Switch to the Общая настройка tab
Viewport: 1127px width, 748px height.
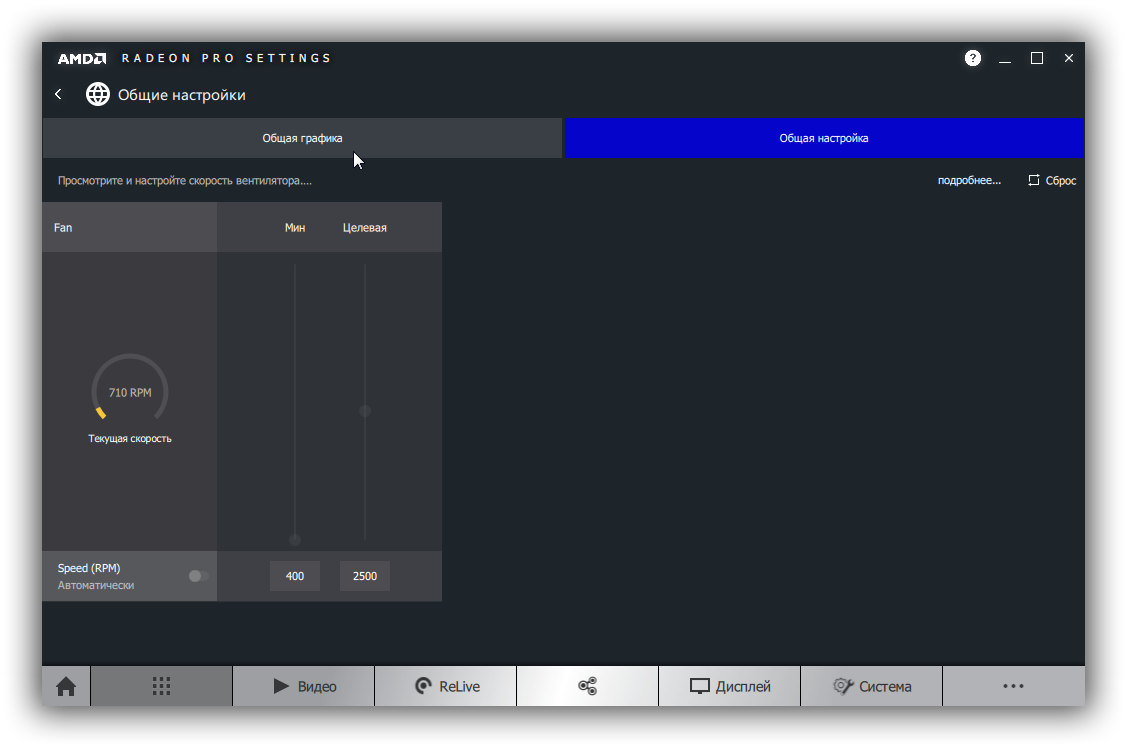[824, 138]
